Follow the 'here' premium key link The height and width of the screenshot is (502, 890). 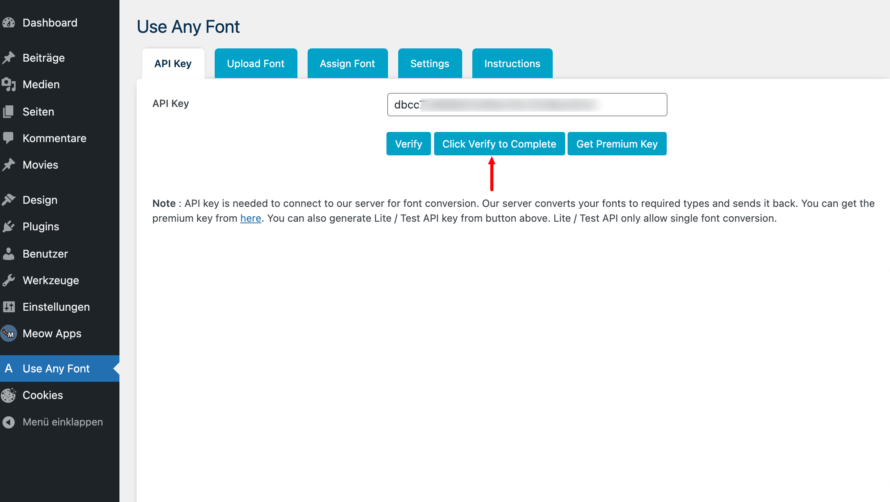click(250, 218)
